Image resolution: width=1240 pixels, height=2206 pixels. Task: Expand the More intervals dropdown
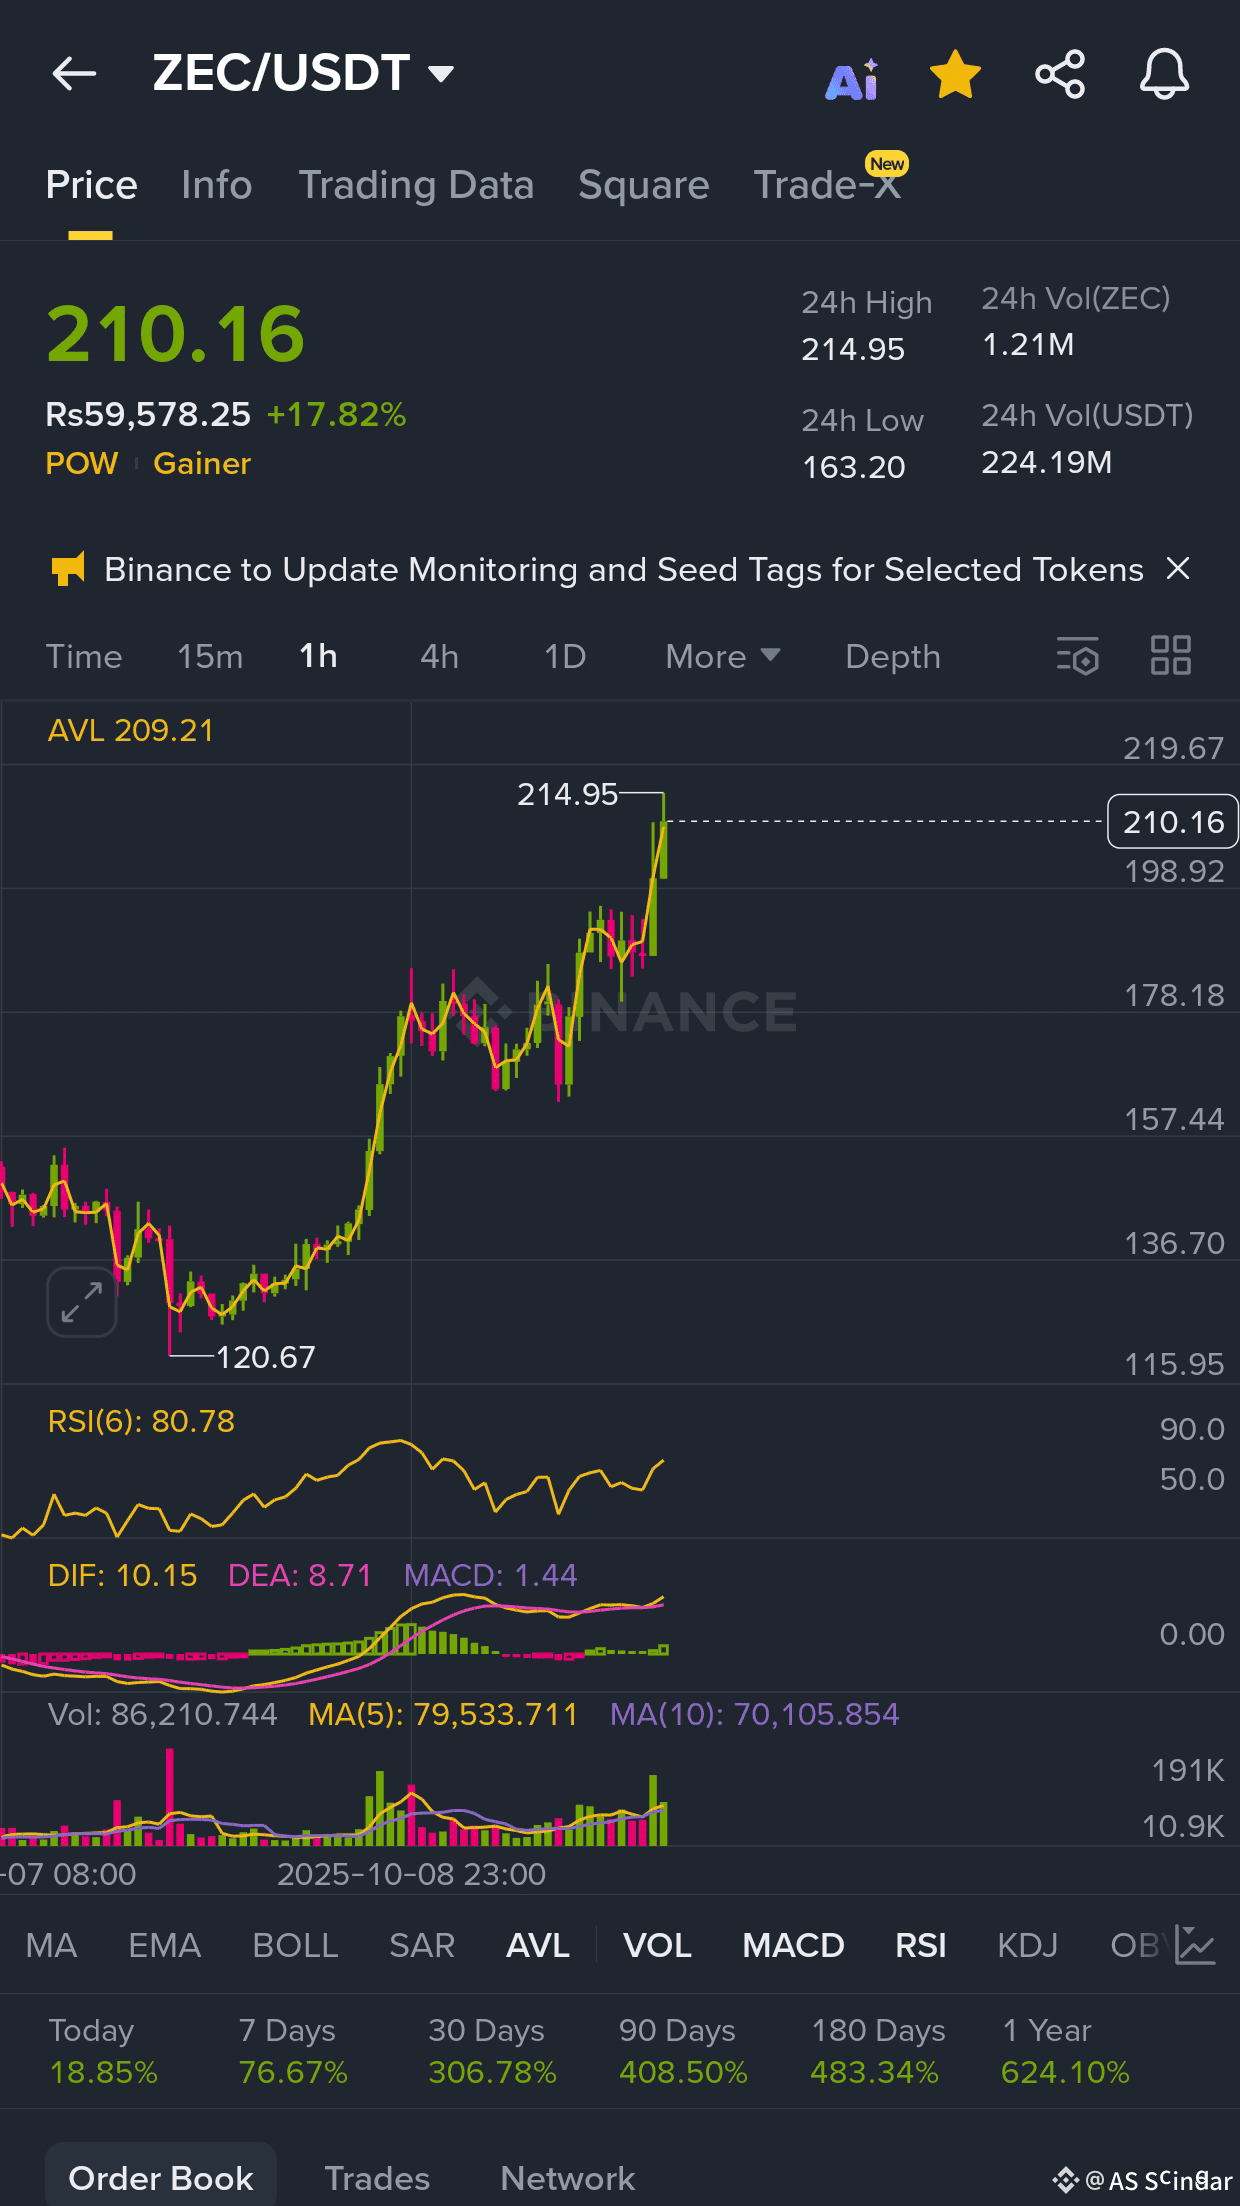coord(723,657)
